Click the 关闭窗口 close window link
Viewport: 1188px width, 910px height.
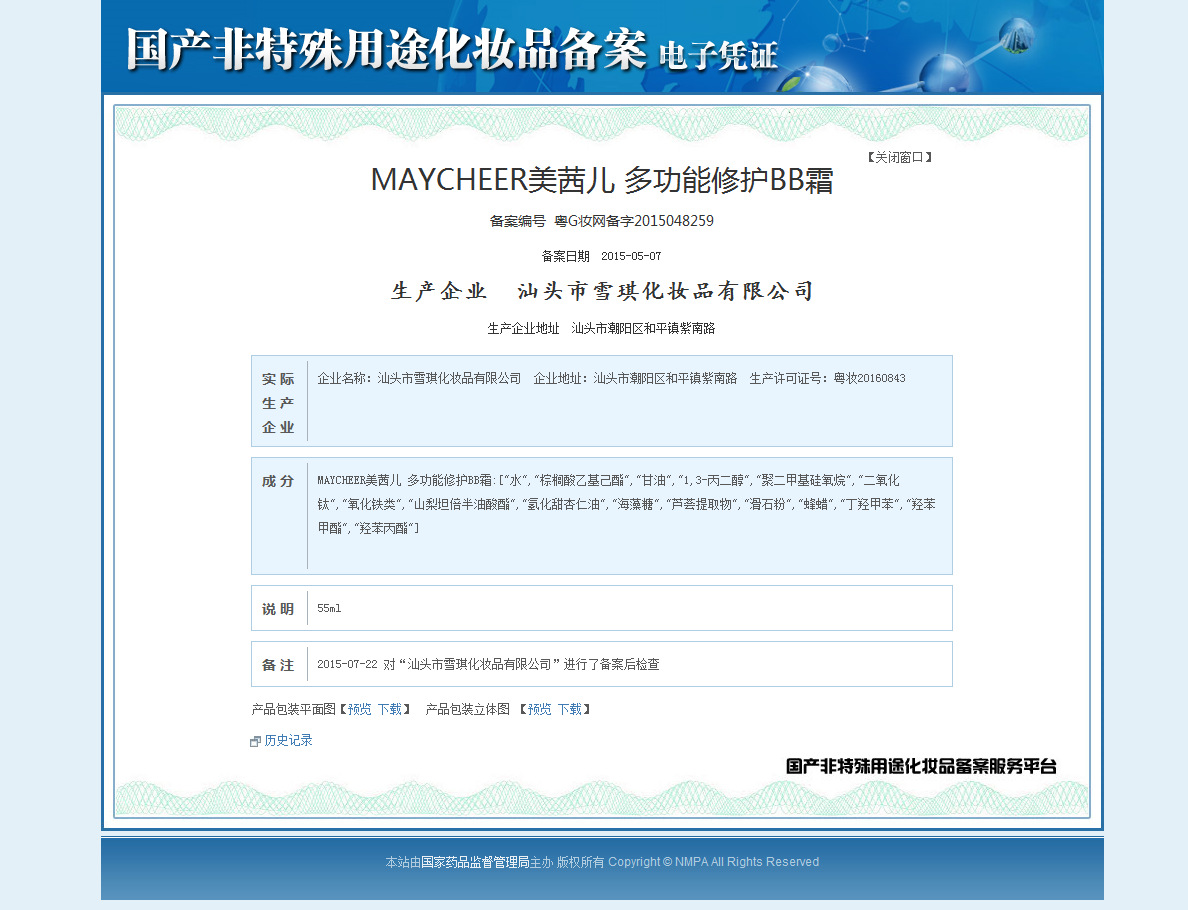click(x=899, y=158)
